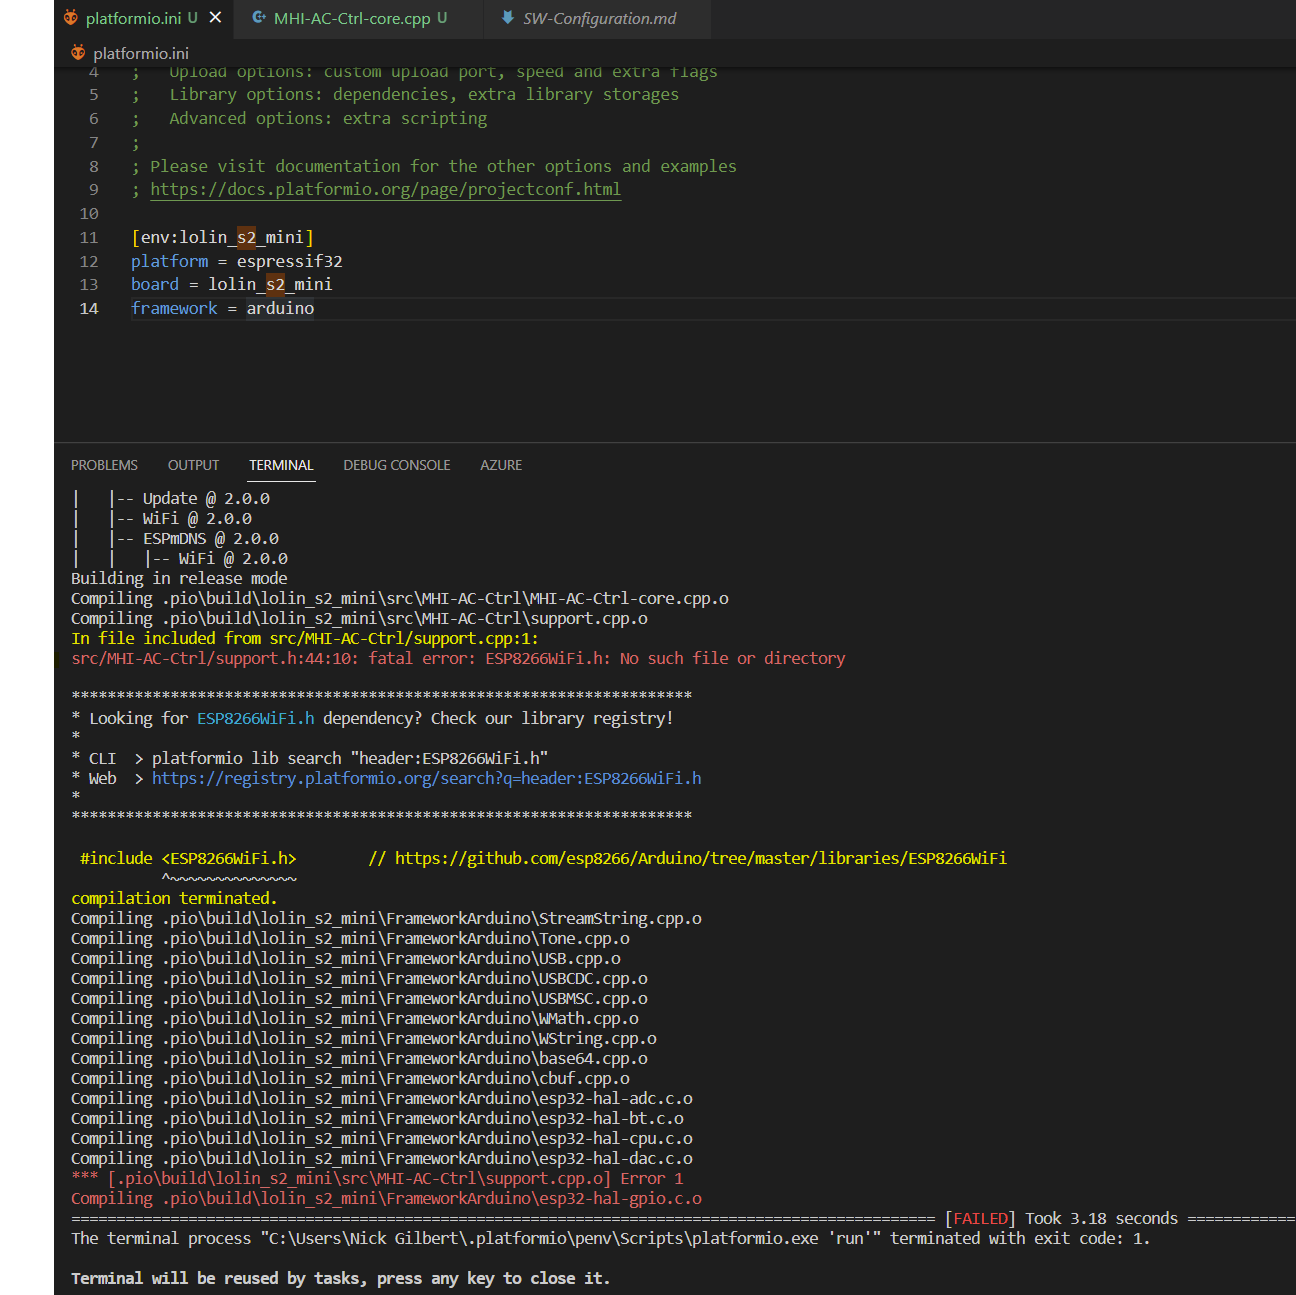Click the C++ file icon on MHI-AC-Ctrl-core.cpp tab
Image resolution: width=1296 pixels, height=1295 pixels.
click(x=259, y=18)
